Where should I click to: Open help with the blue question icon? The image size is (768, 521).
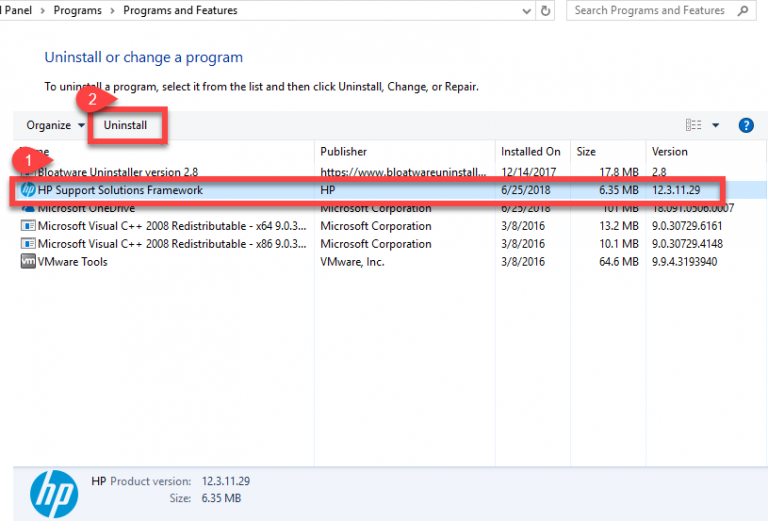[746, 125]
